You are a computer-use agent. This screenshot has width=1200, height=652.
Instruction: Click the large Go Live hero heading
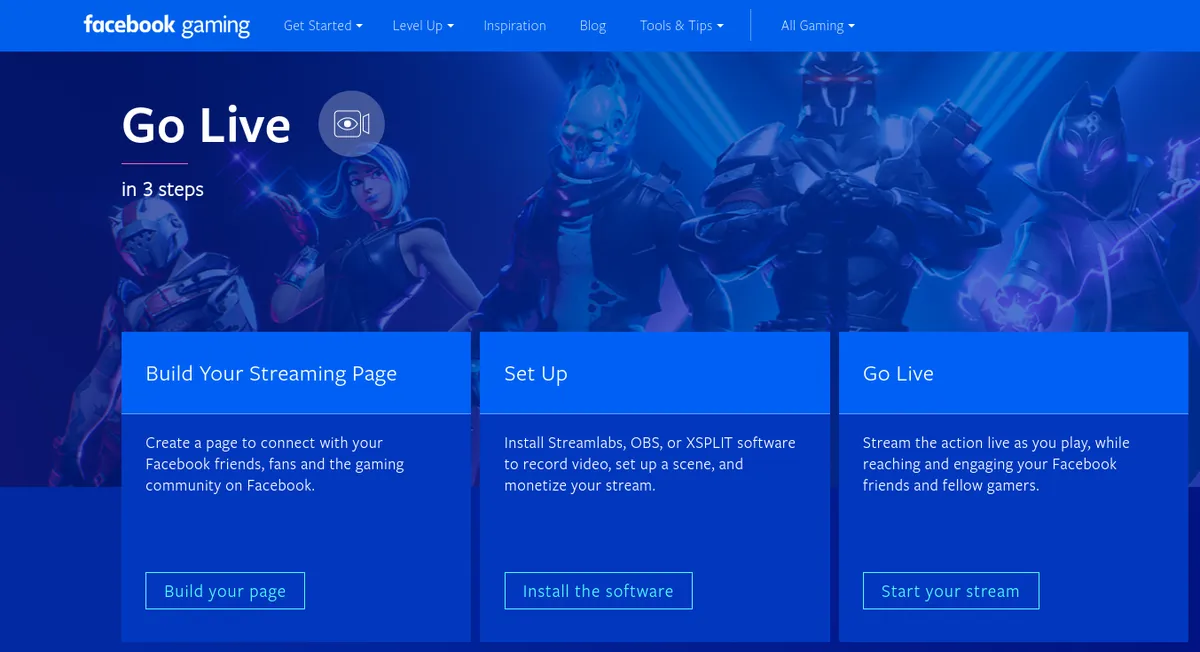pos(206,126)
